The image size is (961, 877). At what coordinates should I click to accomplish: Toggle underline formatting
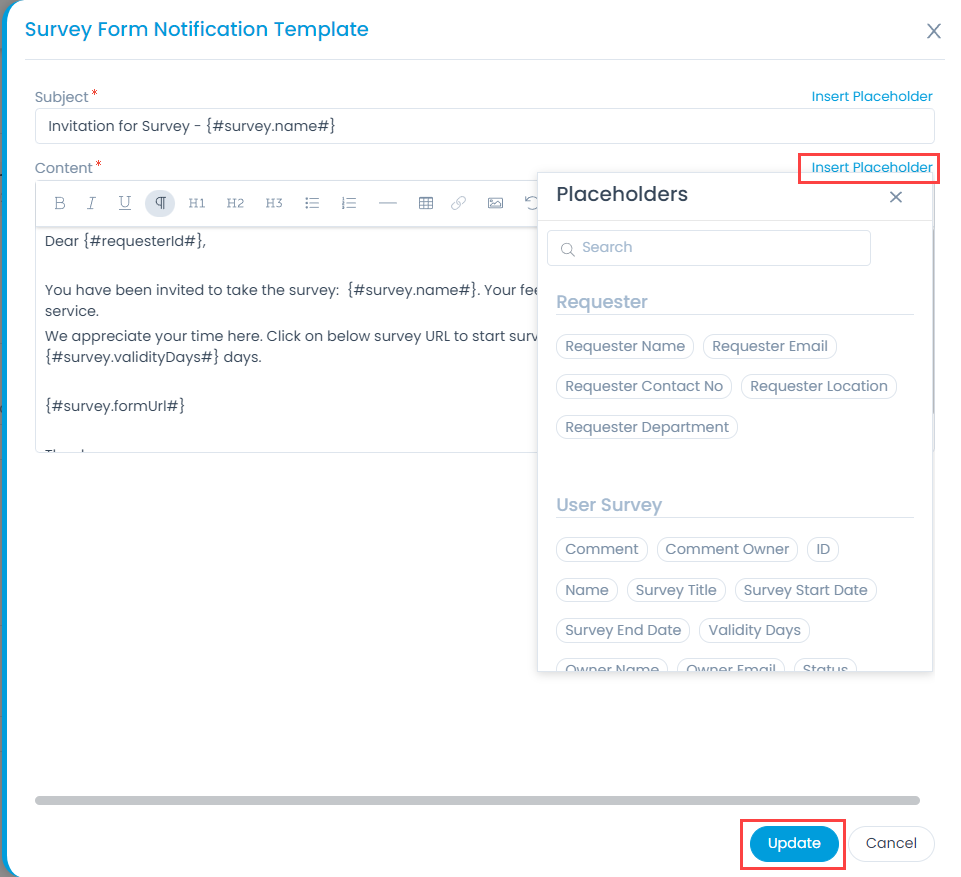124,203
